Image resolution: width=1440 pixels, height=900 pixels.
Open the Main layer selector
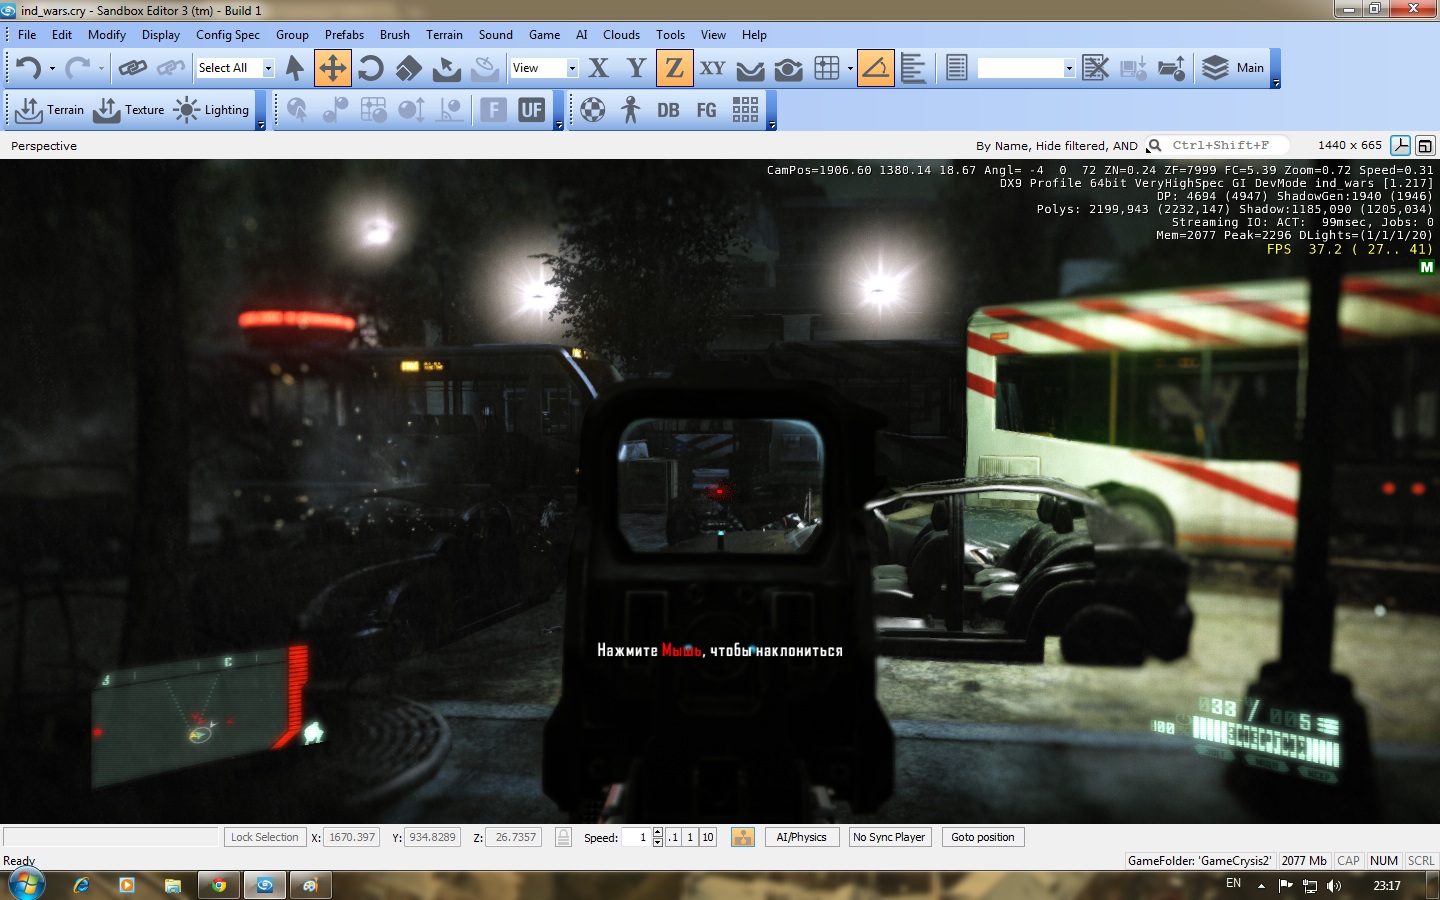[1232, 68]
